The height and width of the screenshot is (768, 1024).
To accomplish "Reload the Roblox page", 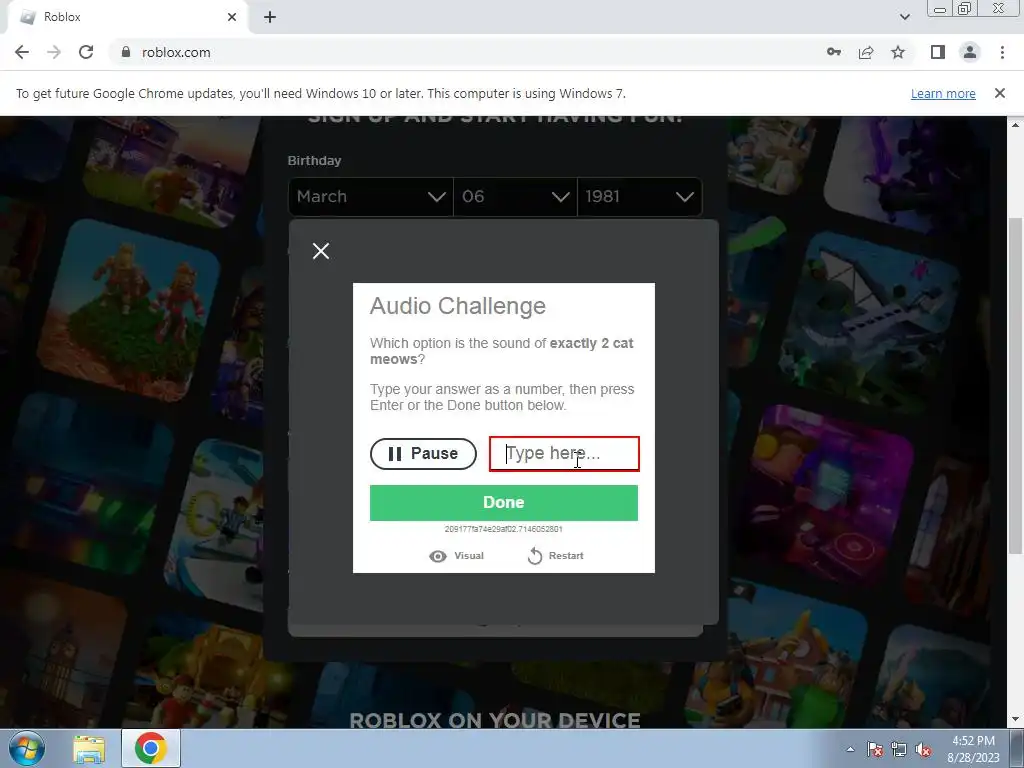I will click(86, 52).
